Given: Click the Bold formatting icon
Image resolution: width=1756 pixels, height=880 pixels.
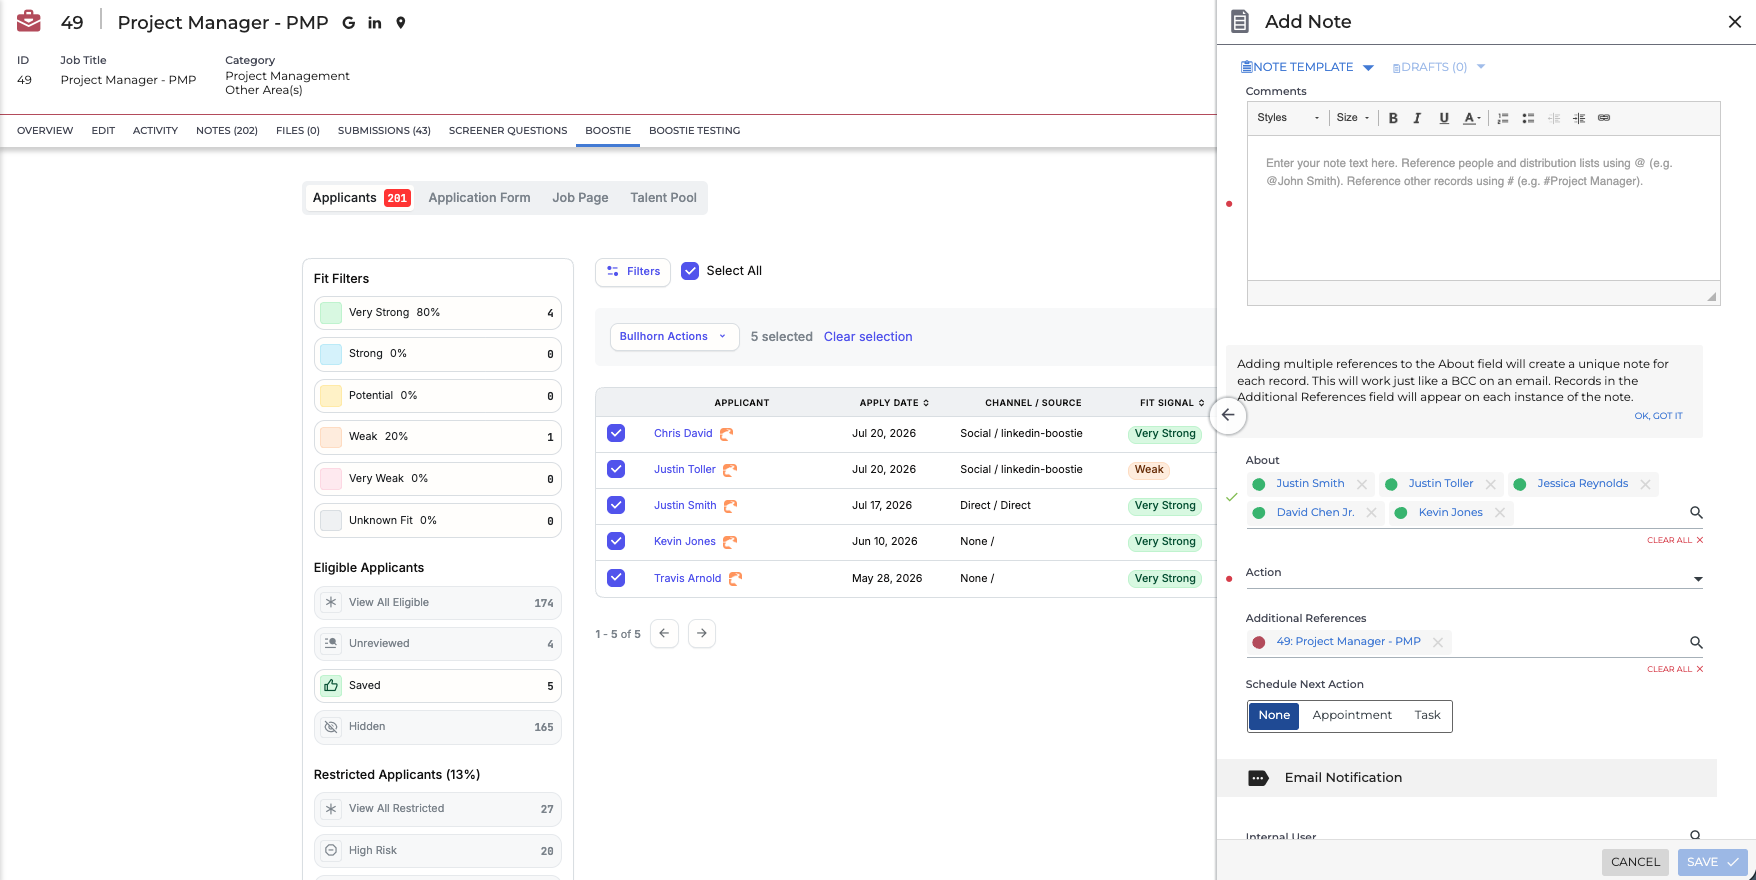Looking at the screenshot, I should 1392,118.
